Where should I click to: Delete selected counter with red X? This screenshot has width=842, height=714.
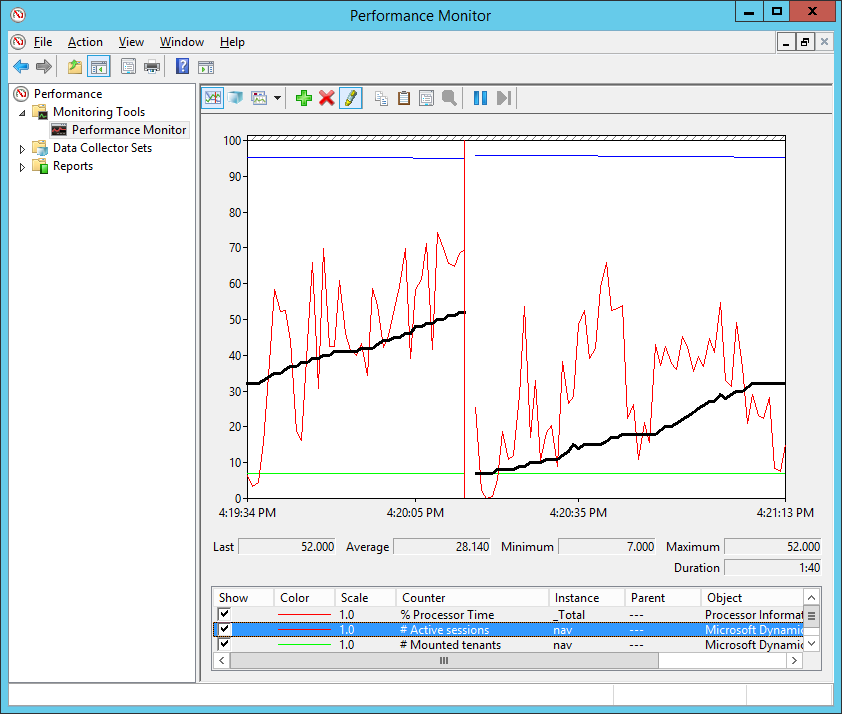(327, 98)
